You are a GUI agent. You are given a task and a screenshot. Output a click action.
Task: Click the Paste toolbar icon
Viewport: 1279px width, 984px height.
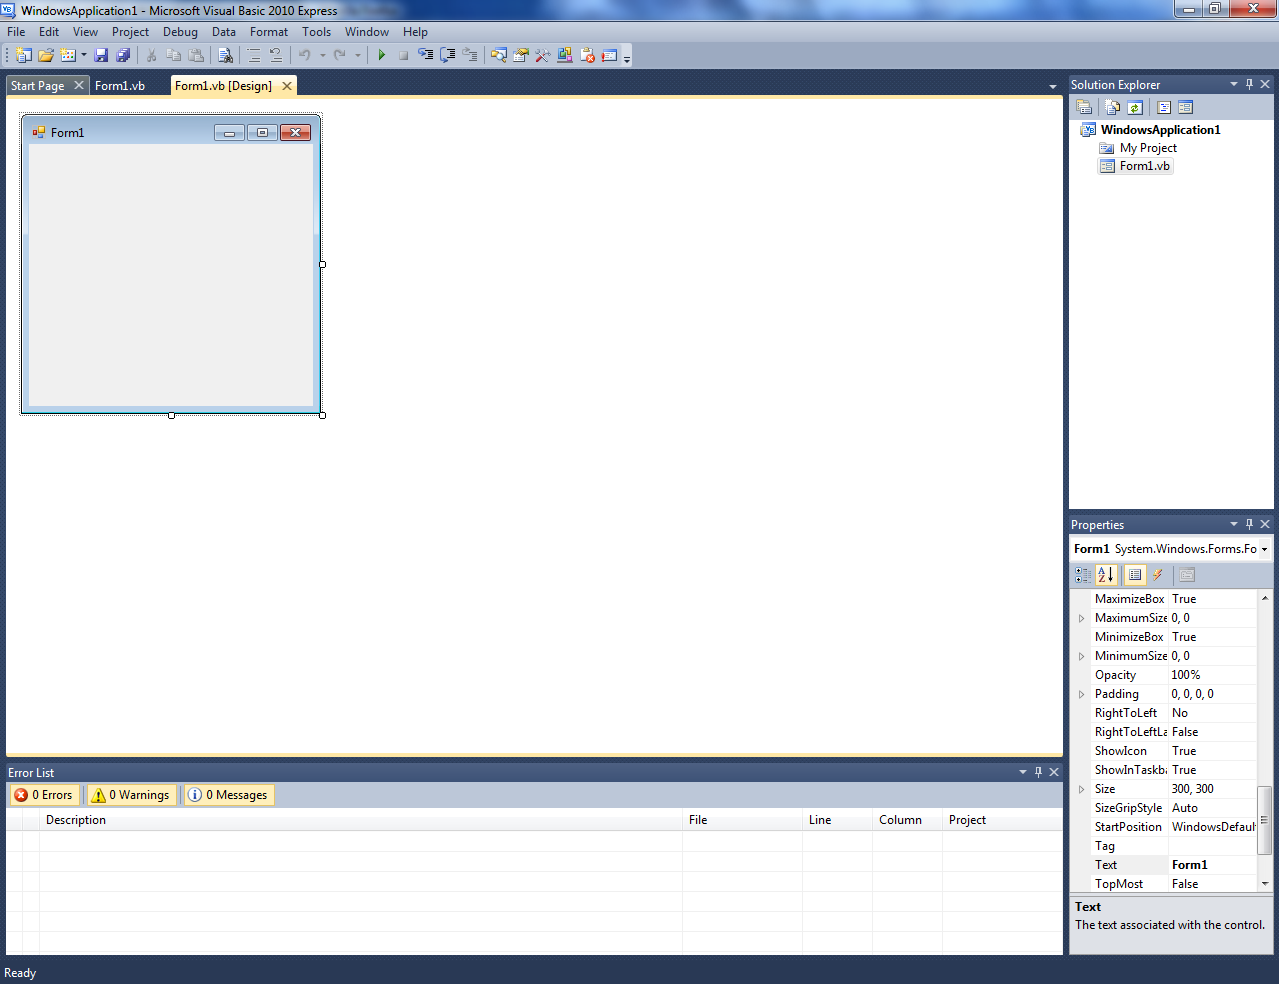195,55
